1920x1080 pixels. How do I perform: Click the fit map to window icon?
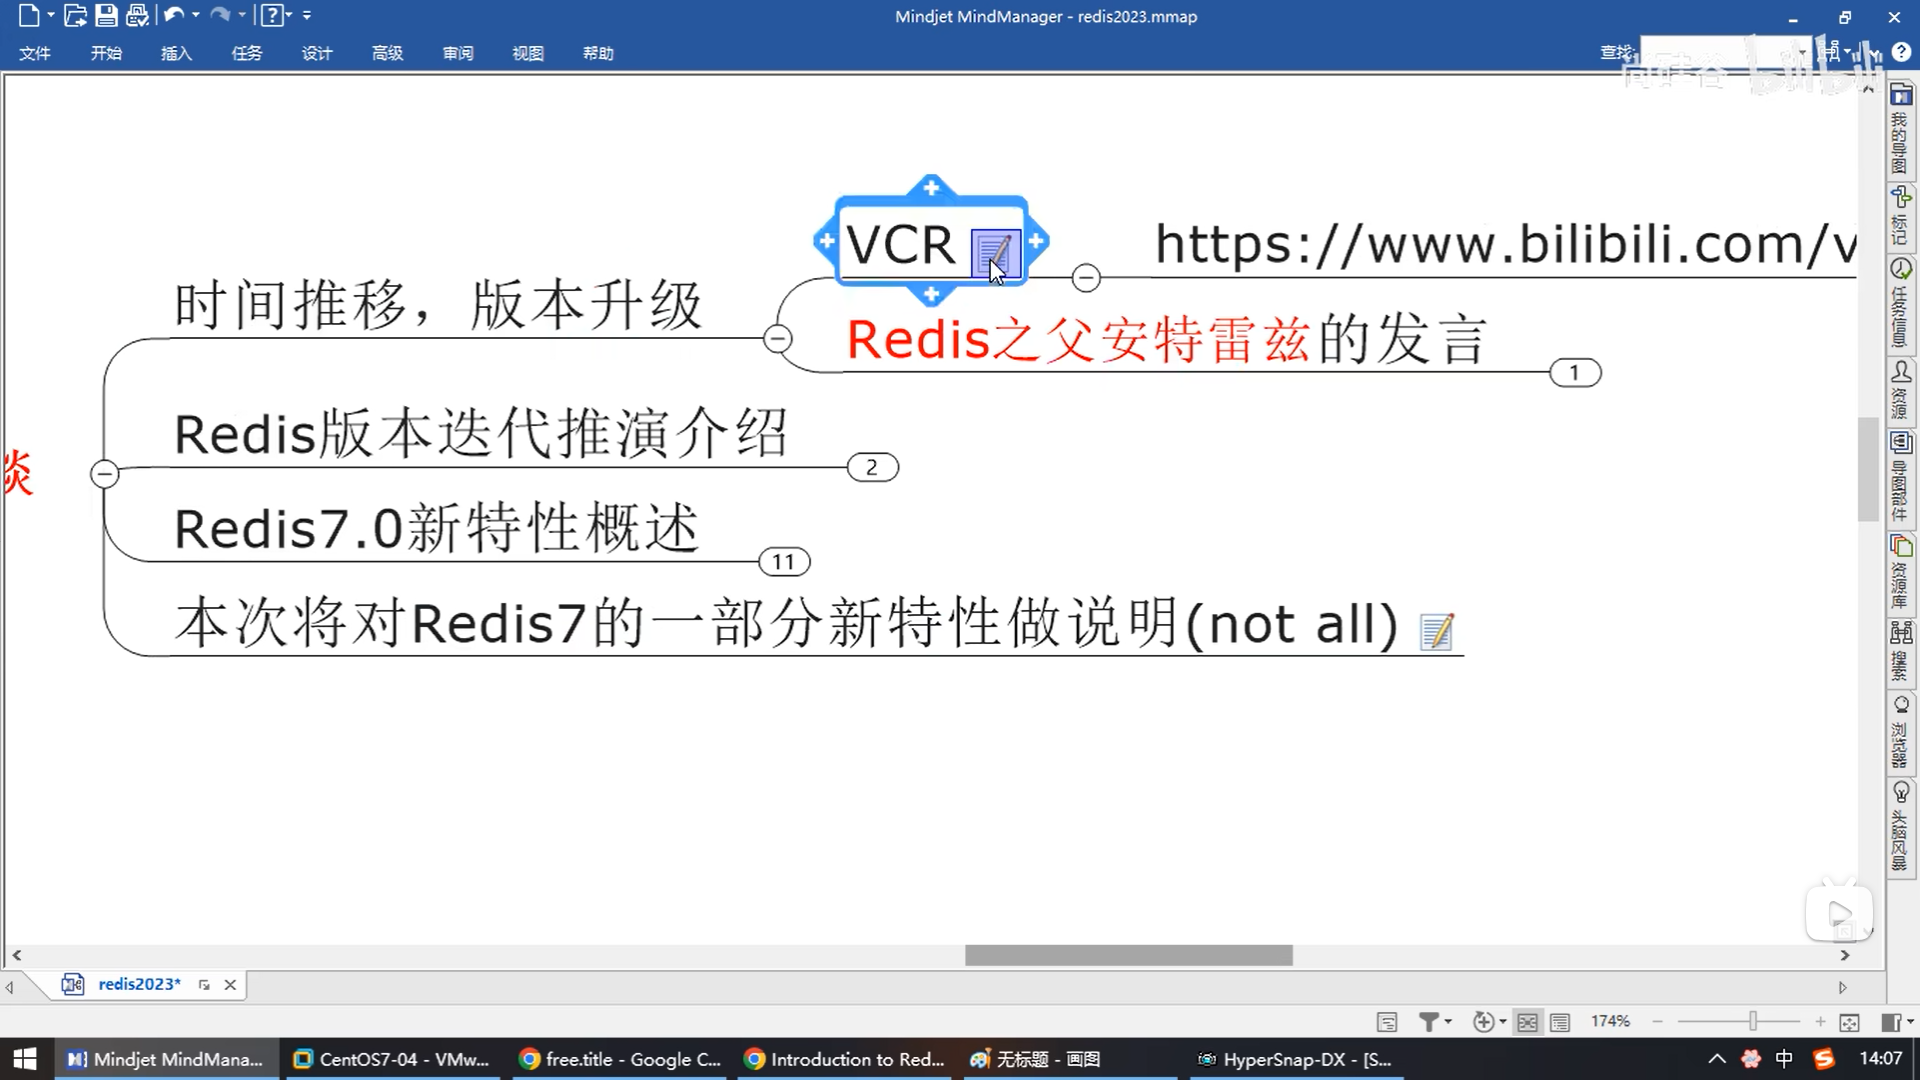tap(1849, 1022)
